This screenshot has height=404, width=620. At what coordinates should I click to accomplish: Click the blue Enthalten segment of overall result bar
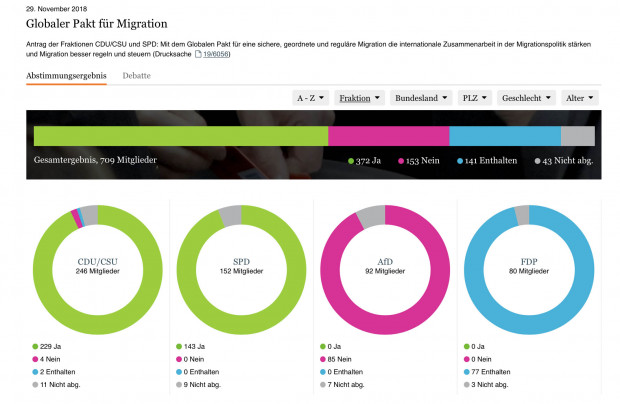coord(505,136)
